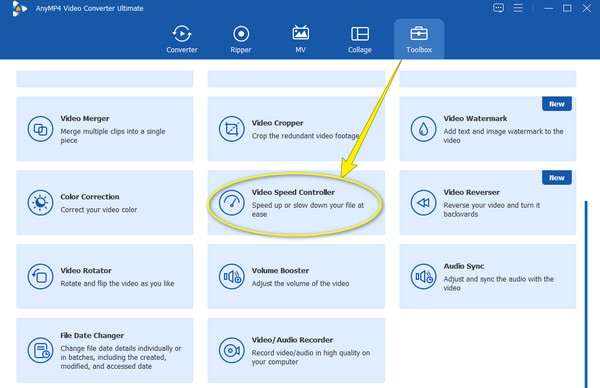600x388 pixels.
Task: Open Video Speed Controller title
Action: [x=293, y=192]
